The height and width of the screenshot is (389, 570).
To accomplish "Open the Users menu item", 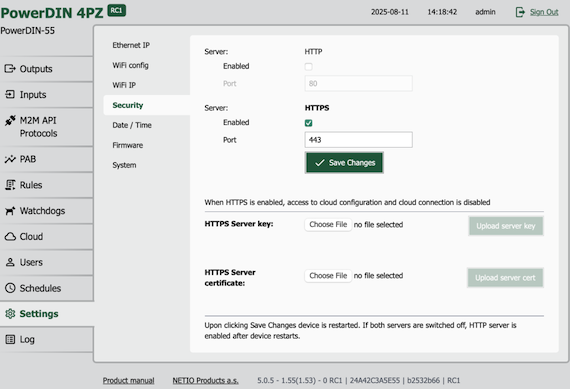I will coord(47,262).
